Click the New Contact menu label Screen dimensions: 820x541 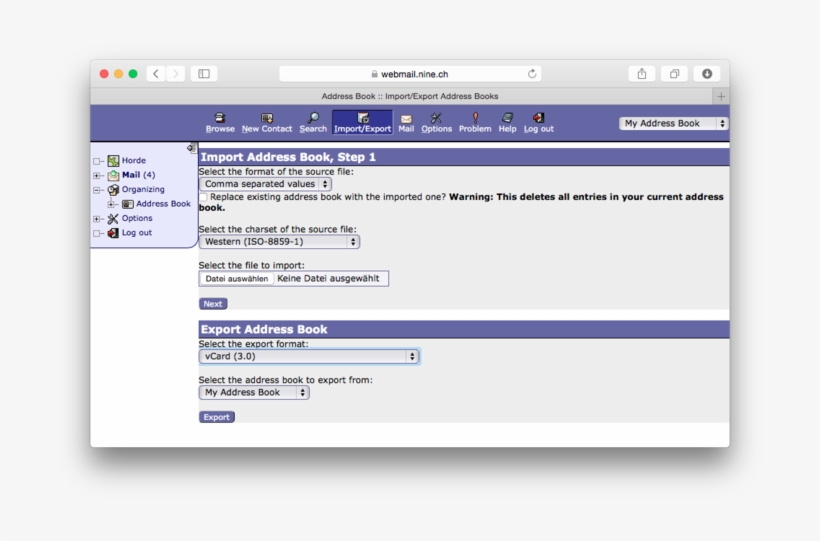click(x=267, y=129)
